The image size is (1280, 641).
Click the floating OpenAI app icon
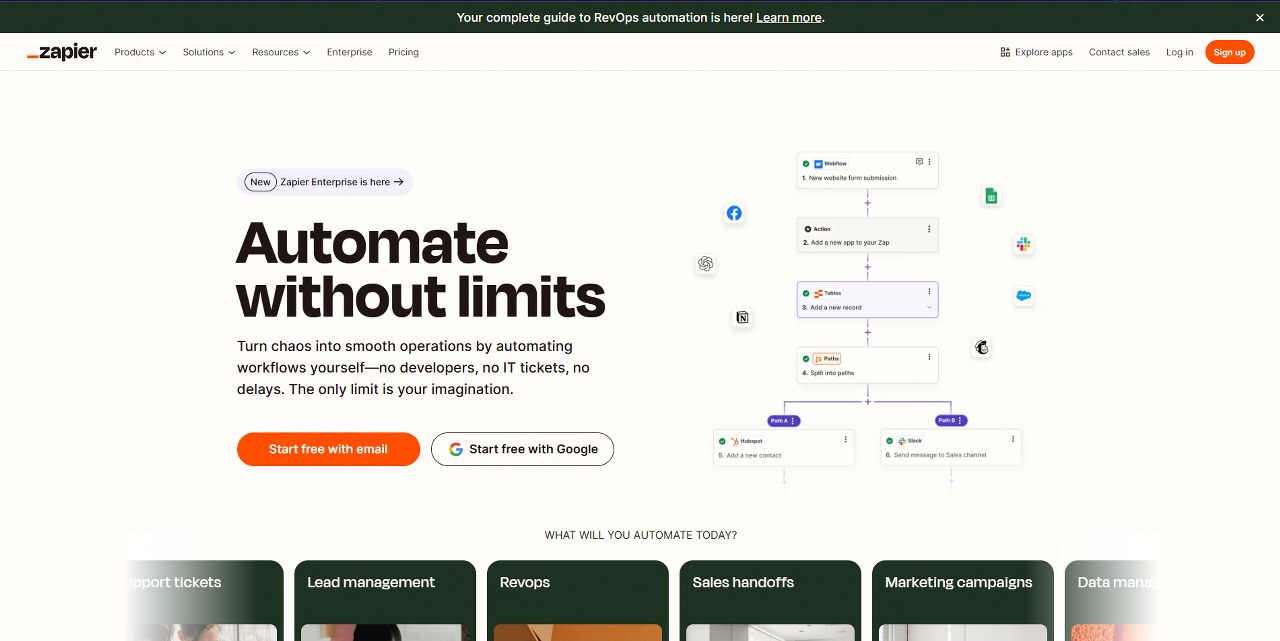706,264
